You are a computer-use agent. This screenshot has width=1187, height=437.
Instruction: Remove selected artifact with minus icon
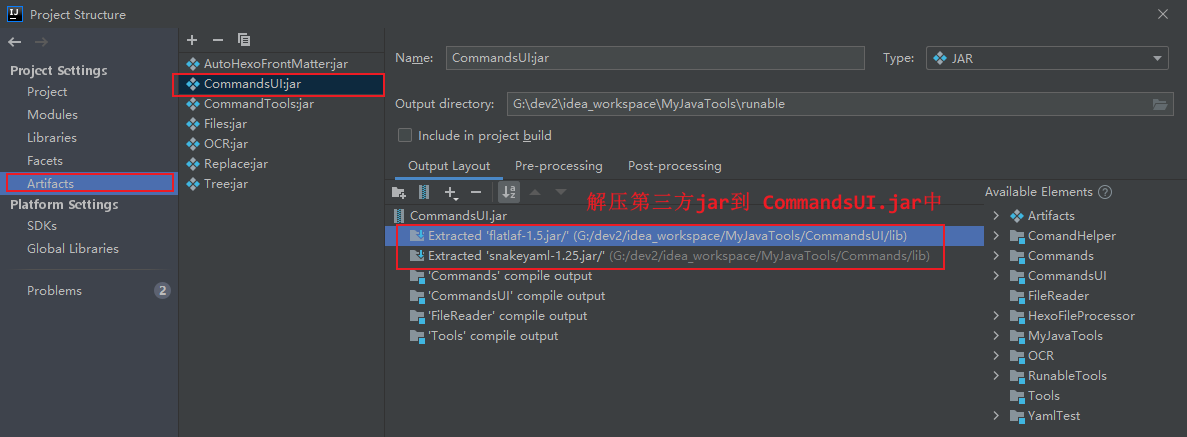point(218,39)
